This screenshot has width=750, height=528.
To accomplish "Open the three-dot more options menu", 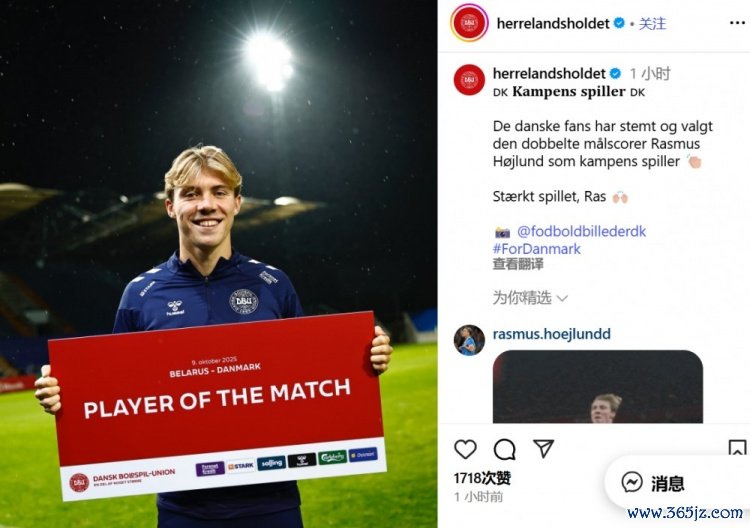I will coord(737,23).
